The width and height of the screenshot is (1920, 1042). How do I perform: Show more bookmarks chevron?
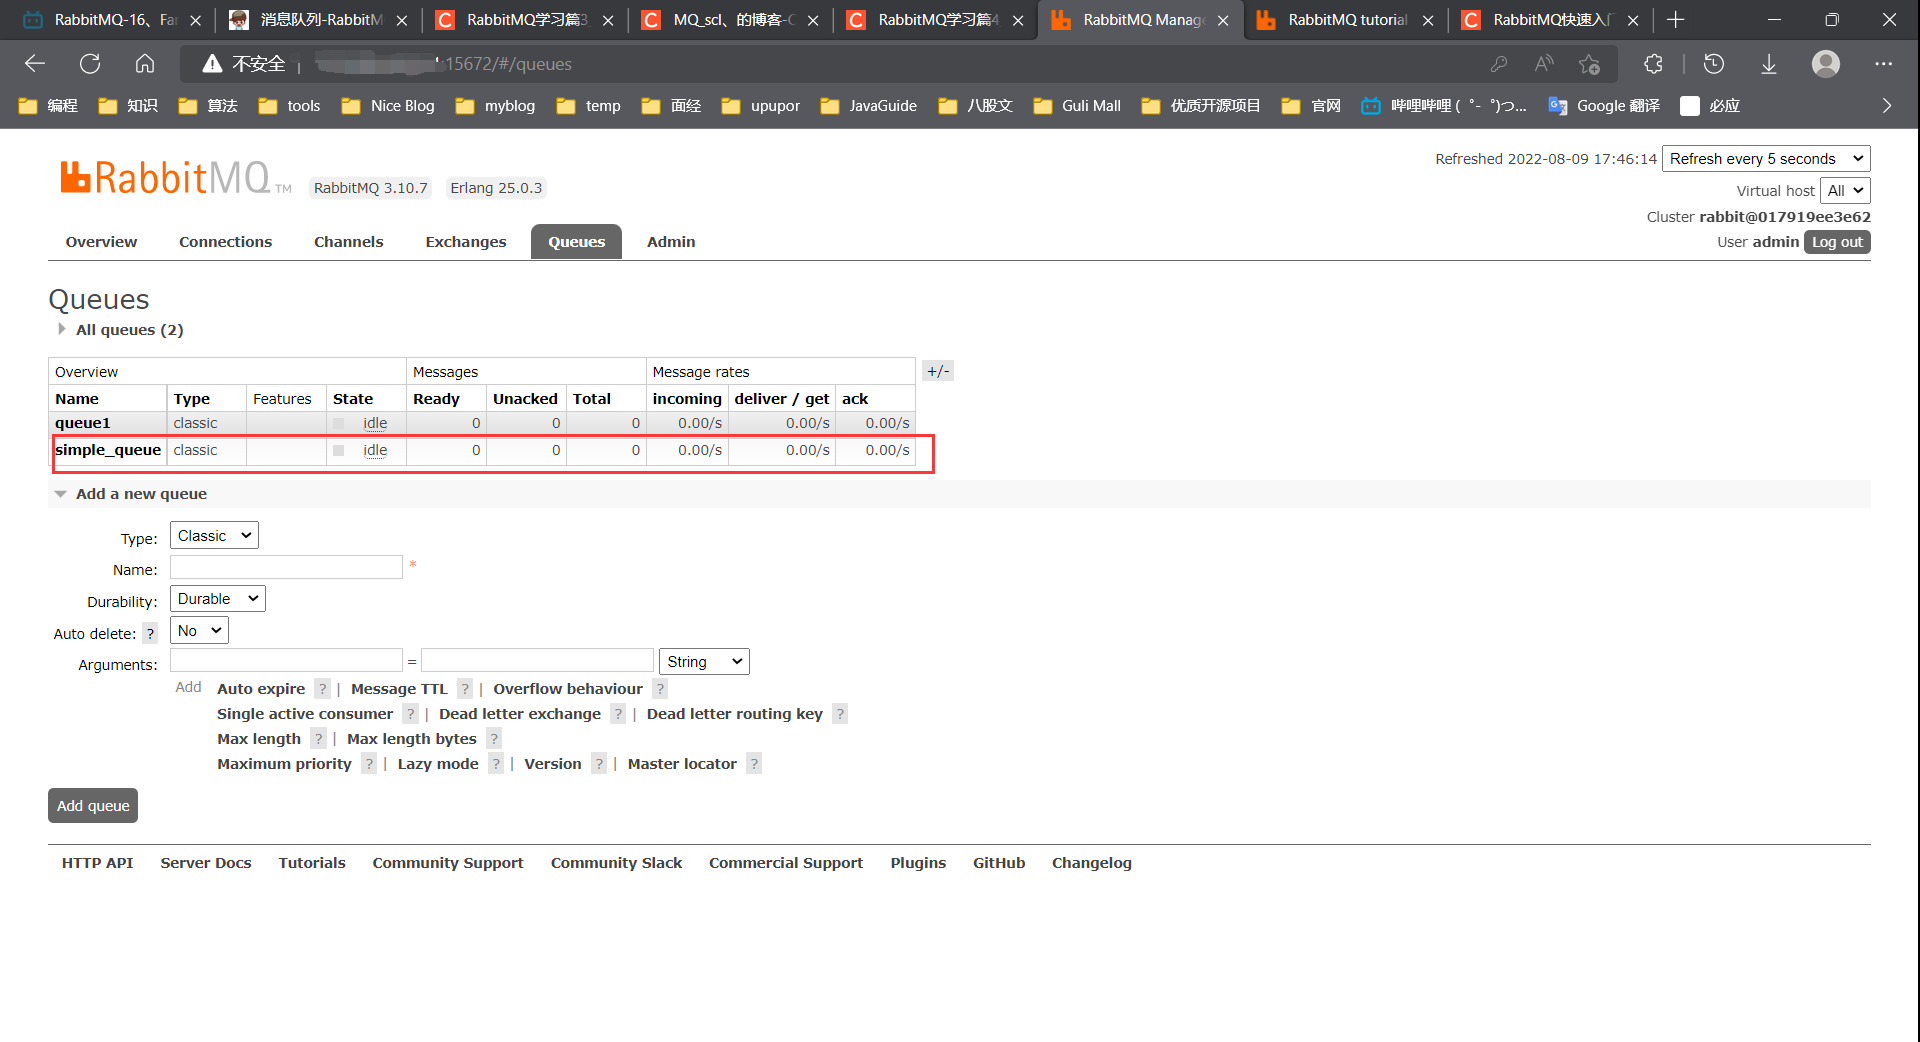click(x=1887, y=106)
